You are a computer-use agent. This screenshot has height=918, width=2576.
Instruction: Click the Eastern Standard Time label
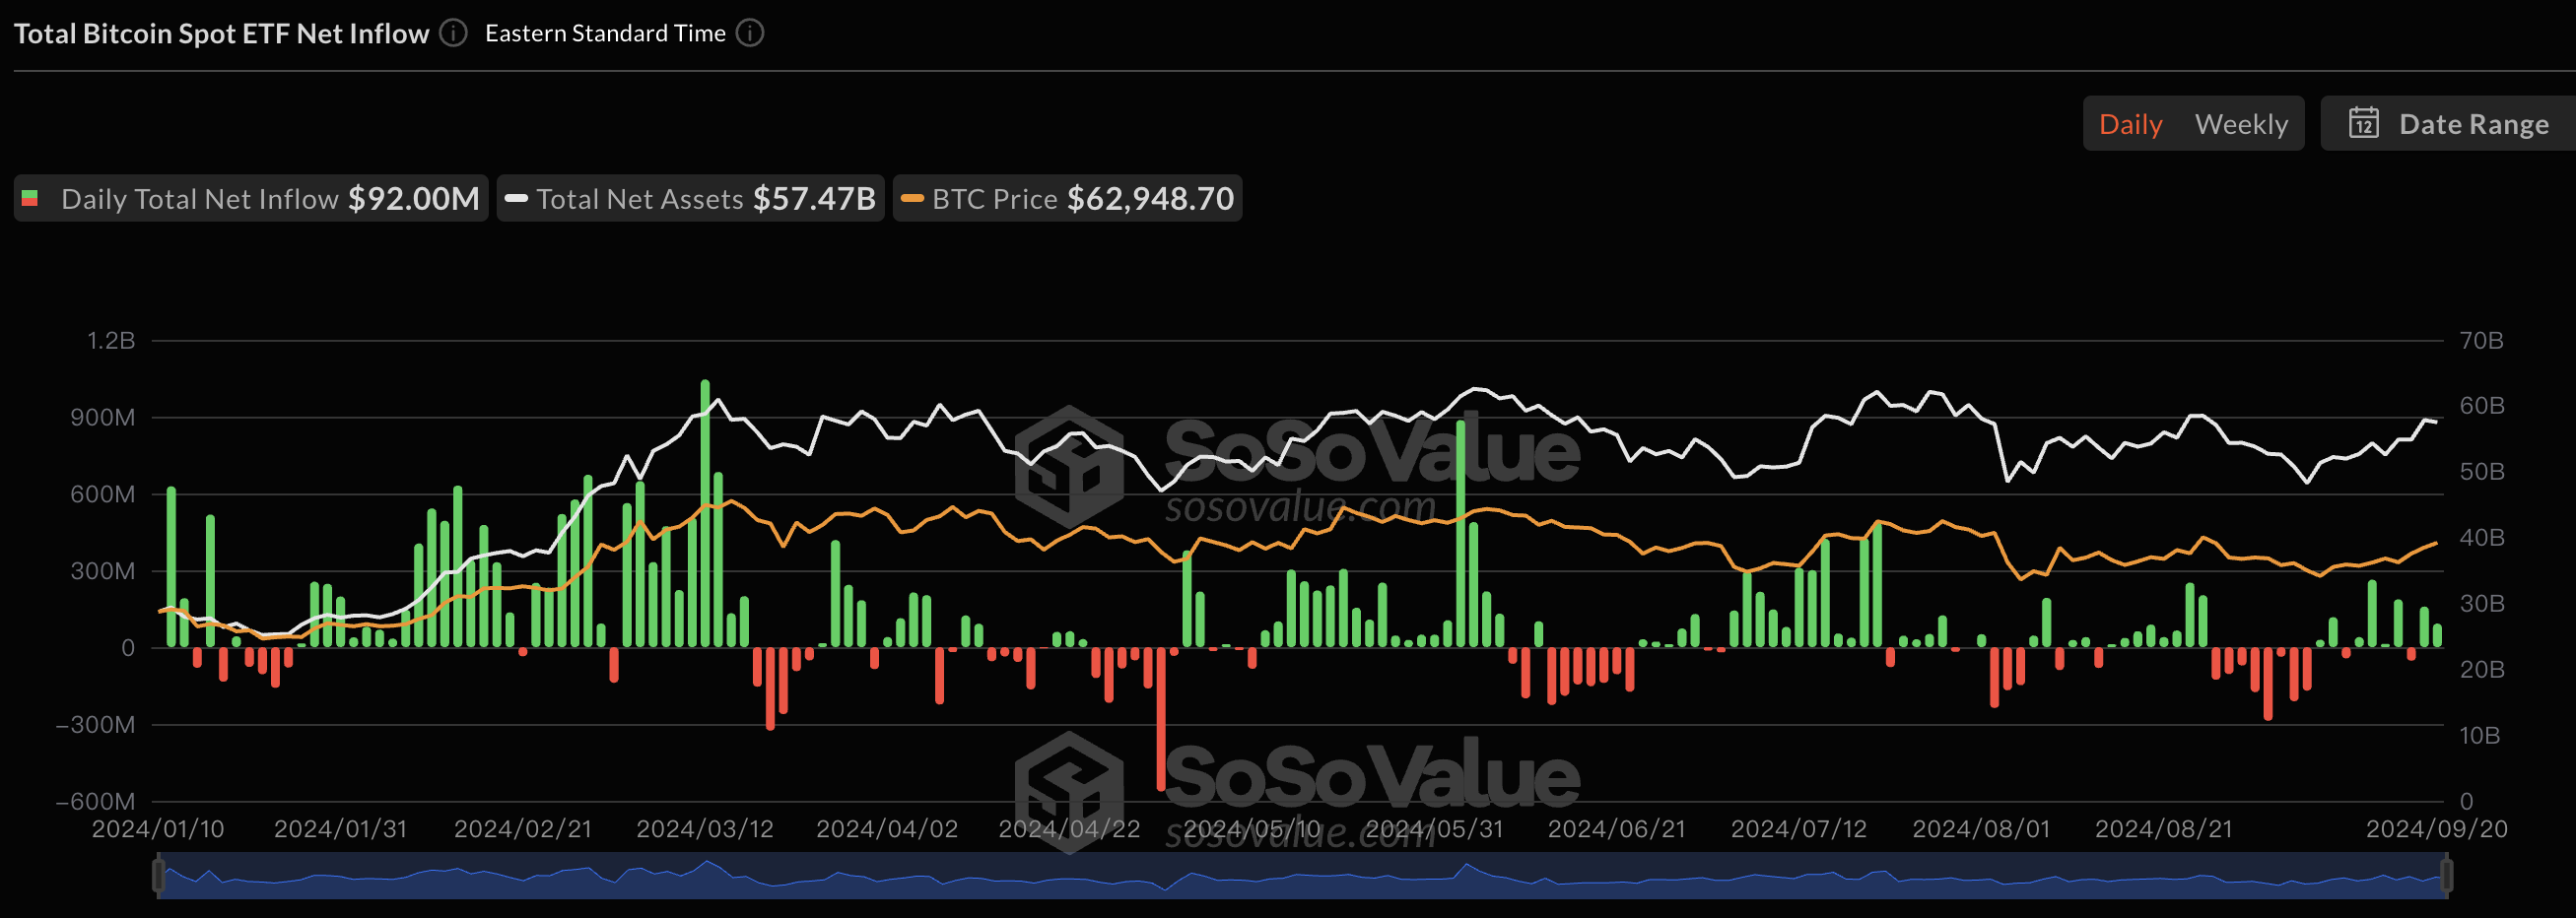tap(605, 33)
